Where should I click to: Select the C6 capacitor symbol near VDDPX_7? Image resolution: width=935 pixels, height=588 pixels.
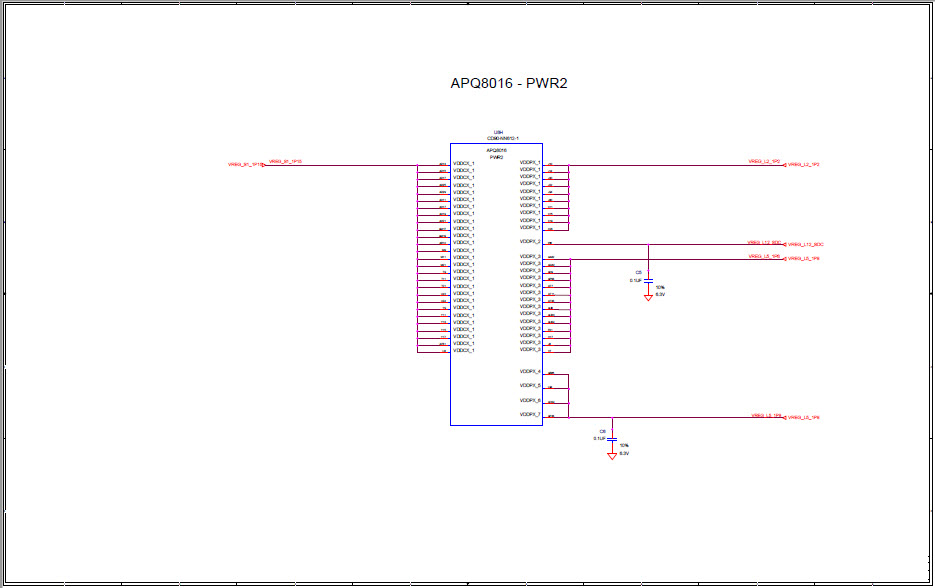pyautogui.click(x=611, y=438)
